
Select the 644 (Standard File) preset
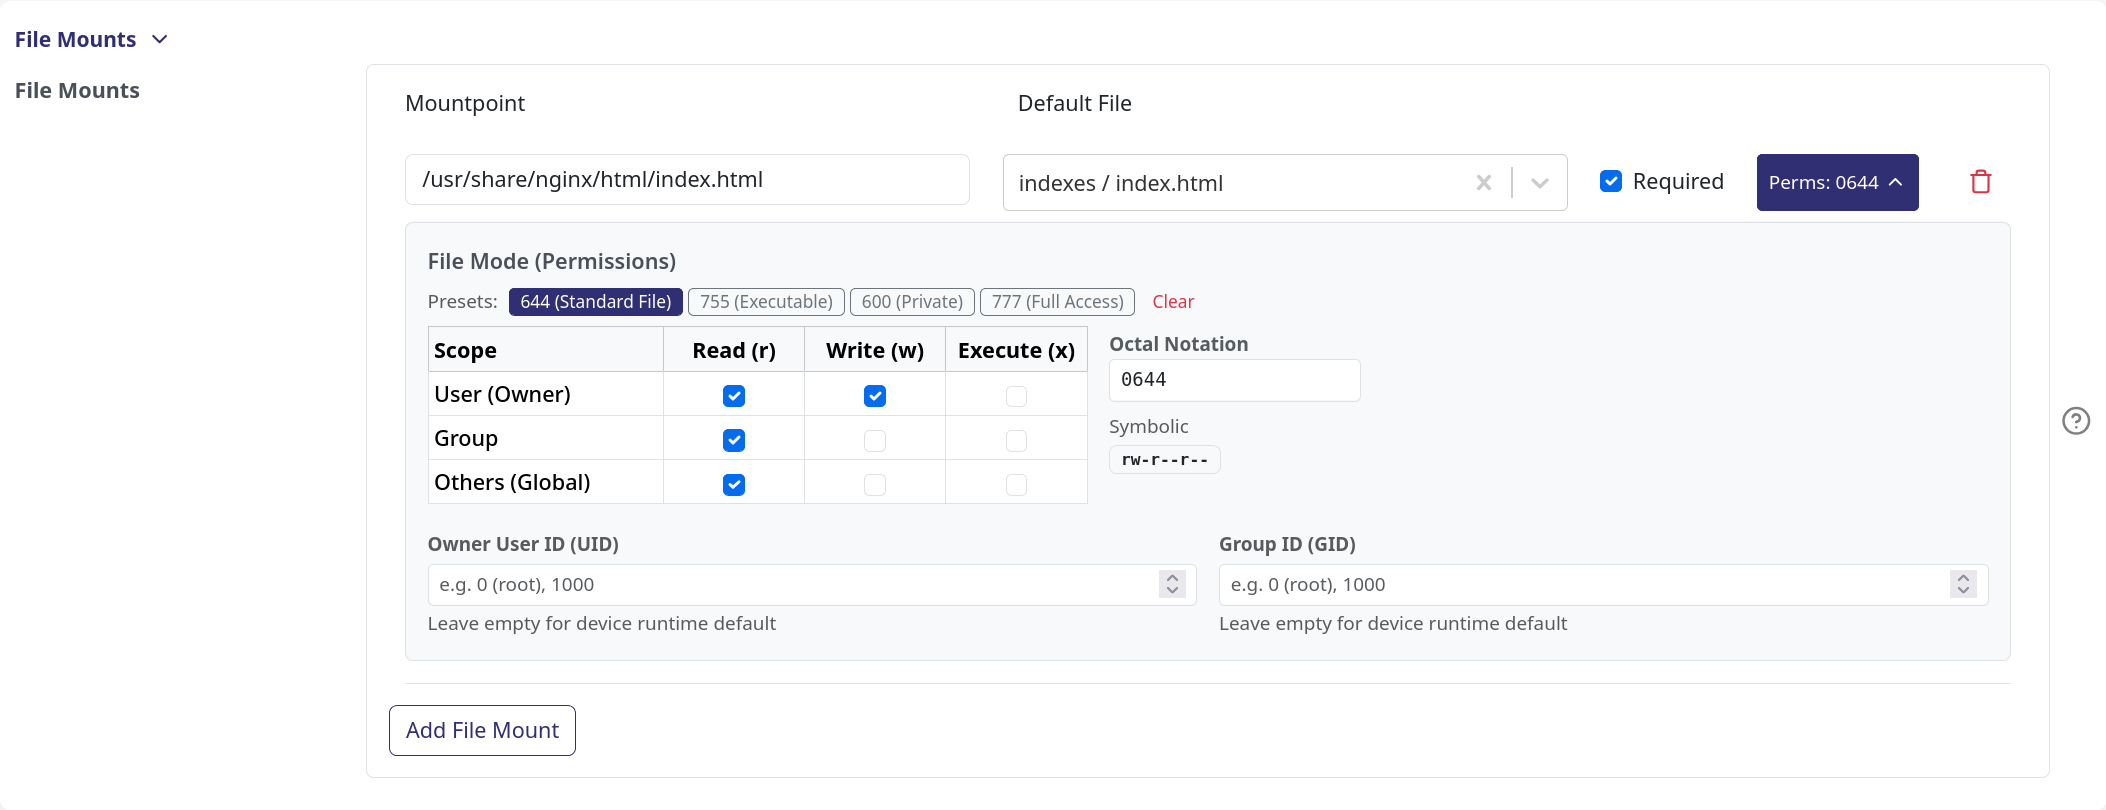coord(596,302)
